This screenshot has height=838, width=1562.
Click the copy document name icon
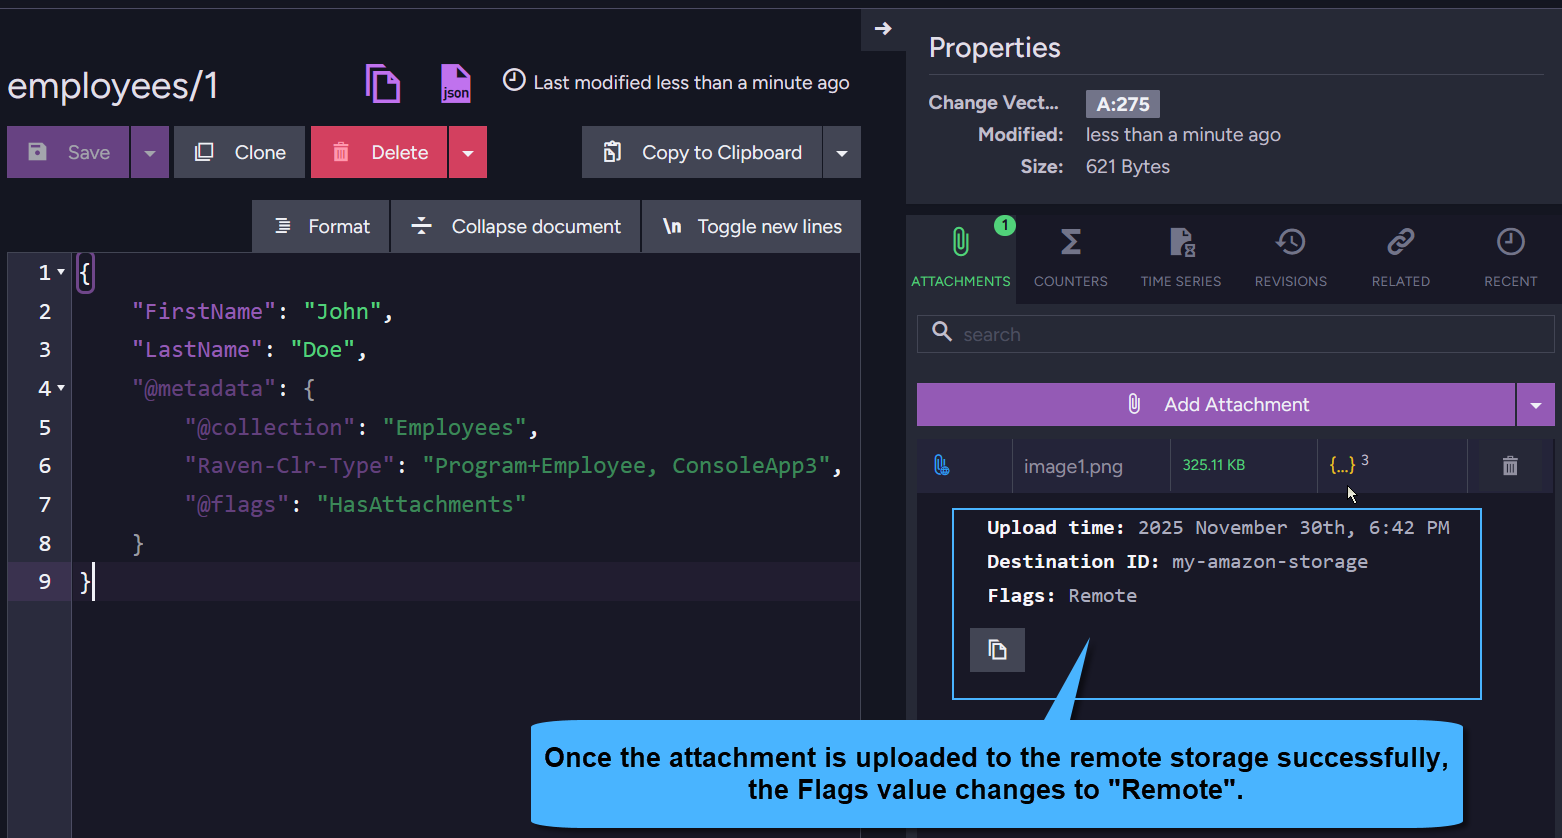coord(383,84)
